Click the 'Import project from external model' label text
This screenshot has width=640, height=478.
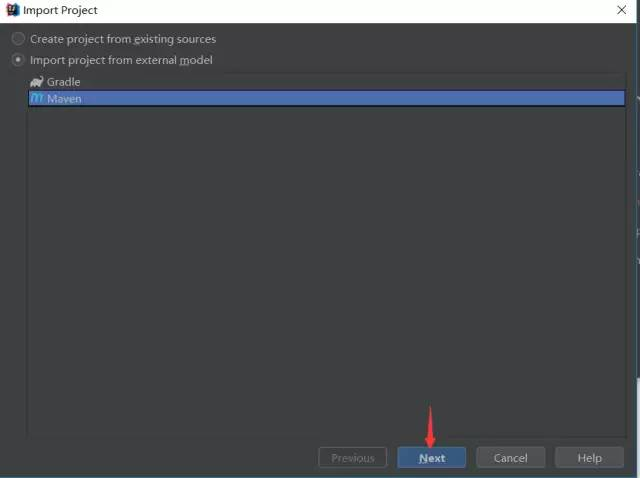[x=121, y=60]
